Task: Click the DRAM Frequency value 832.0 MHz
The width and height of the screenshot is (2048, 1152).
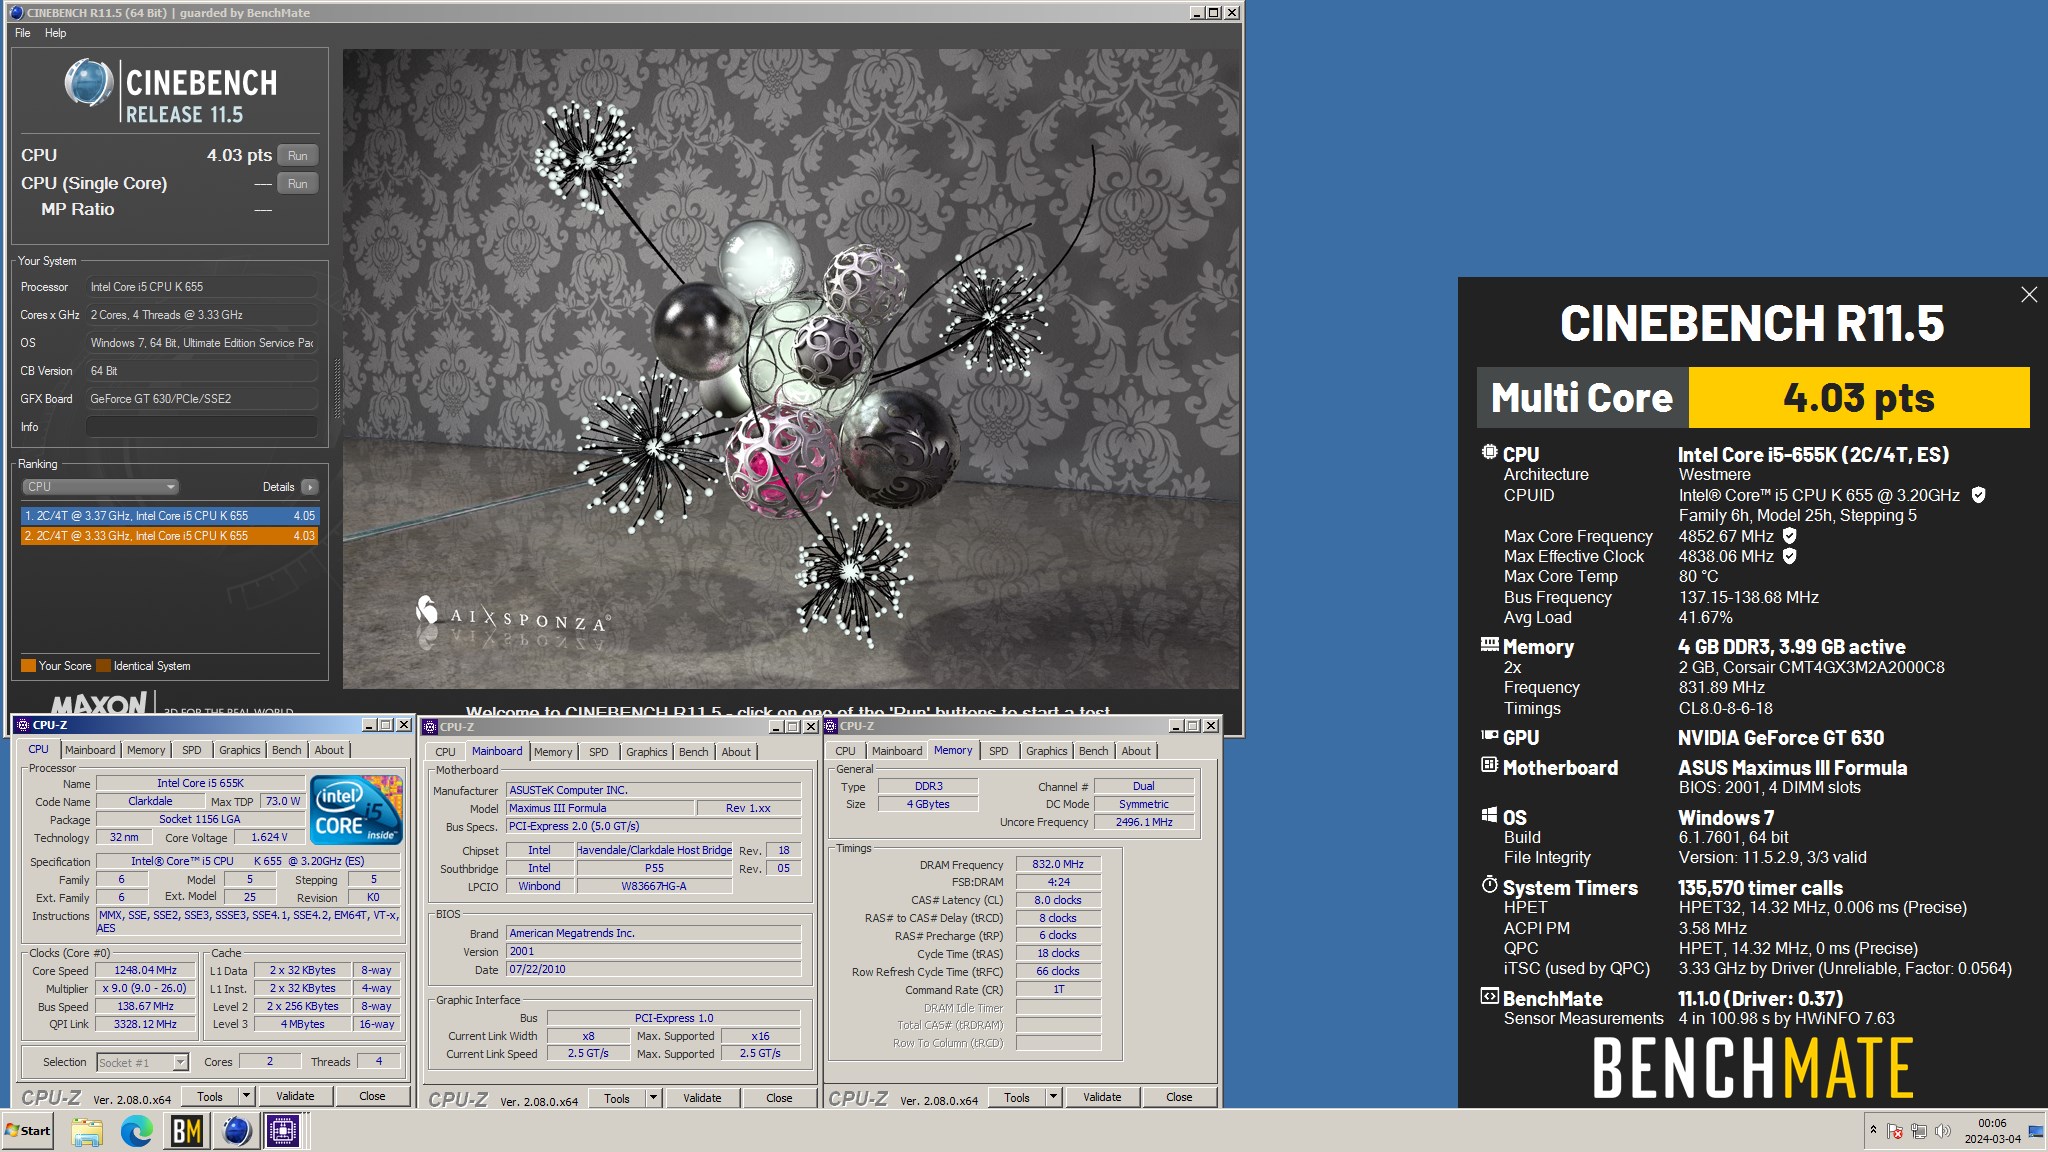Action: (x=1058, y=864)
